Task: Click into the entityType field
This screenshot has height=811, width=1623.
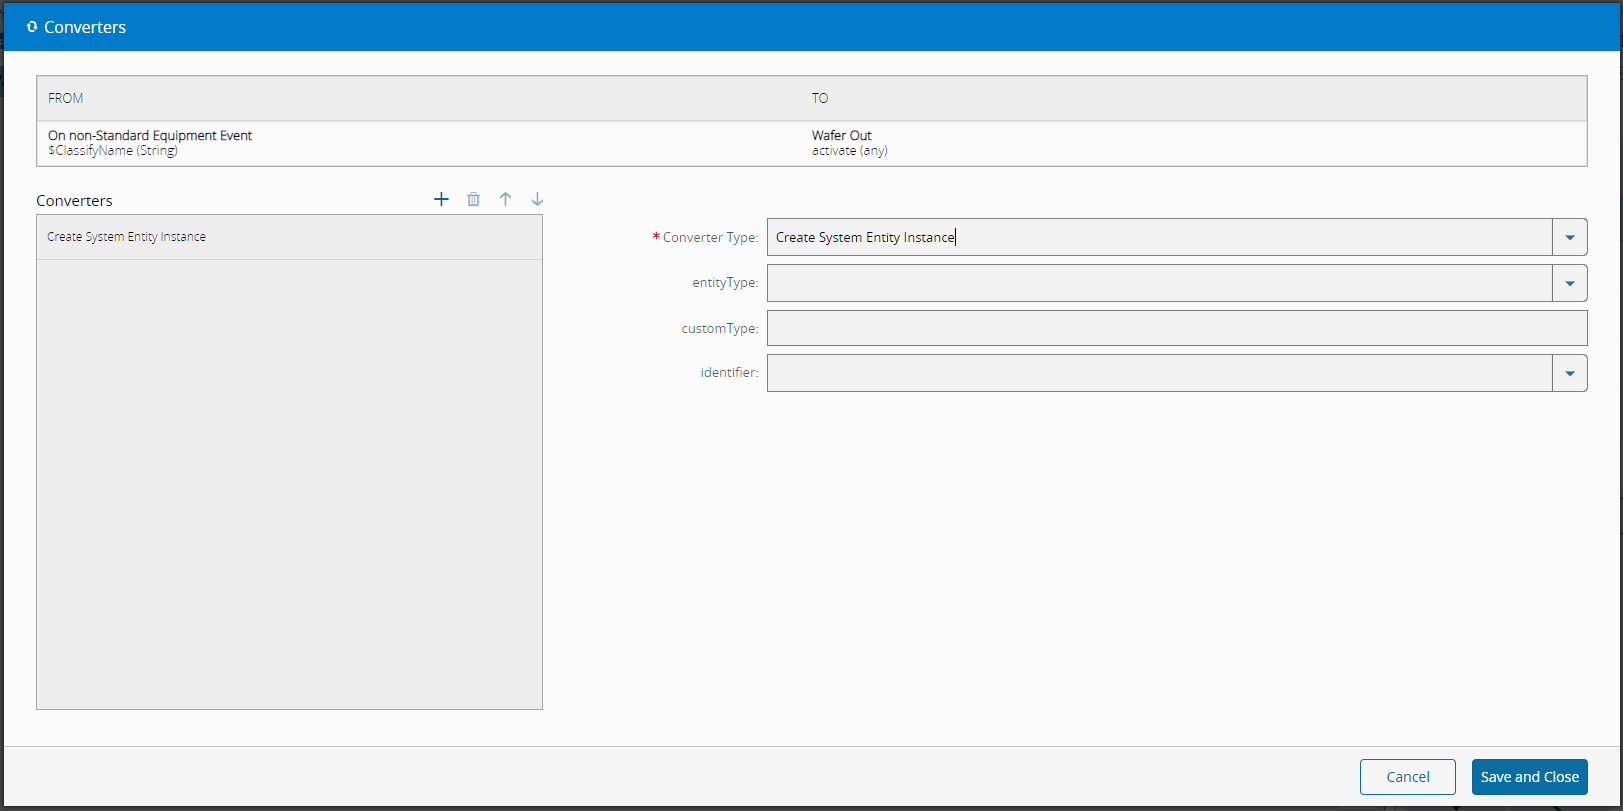Action: [1158, 283]
